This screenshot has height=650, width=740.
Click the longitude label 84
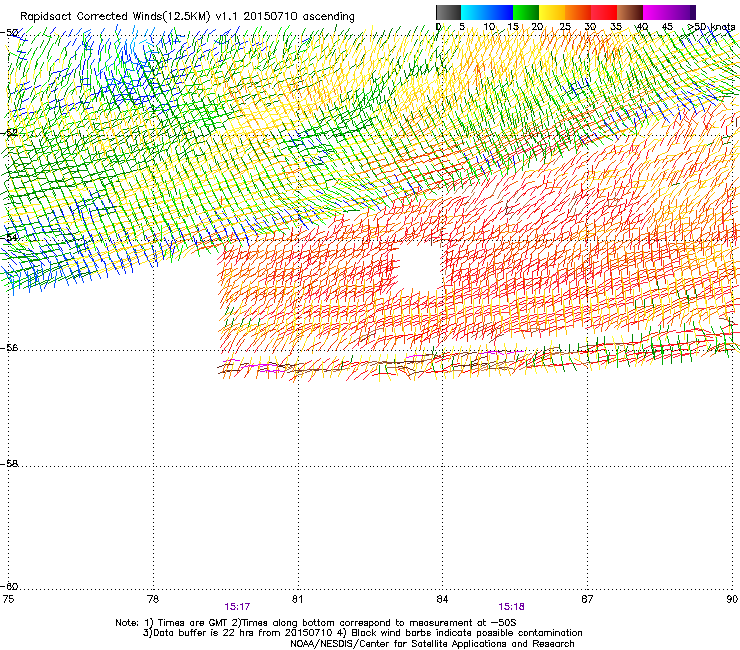[442, 599]
